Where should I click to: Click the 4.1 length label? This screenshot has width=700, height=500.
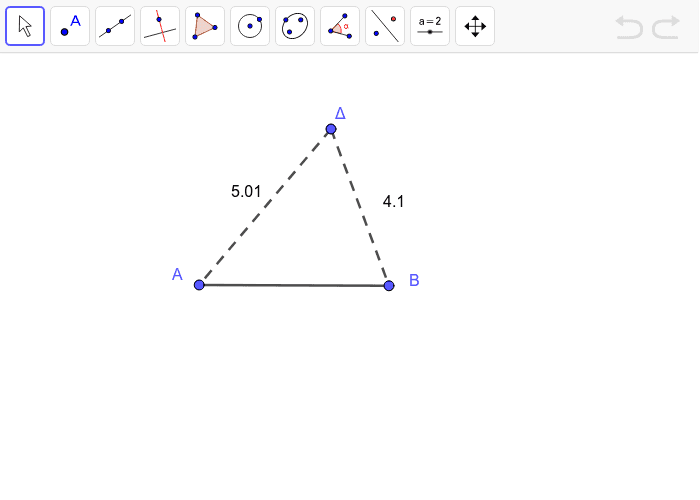(393, 201)
